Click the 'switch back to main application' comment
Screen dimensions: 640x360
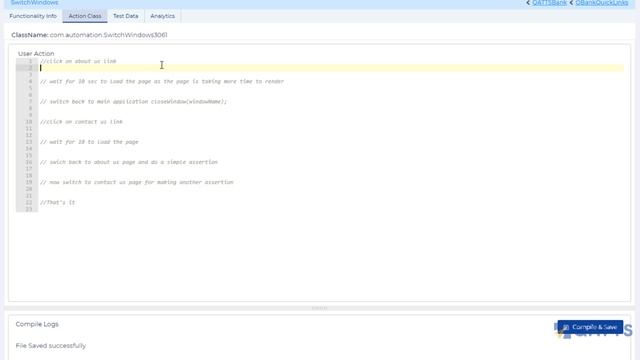pyautogui.click(x=133, y=102)
